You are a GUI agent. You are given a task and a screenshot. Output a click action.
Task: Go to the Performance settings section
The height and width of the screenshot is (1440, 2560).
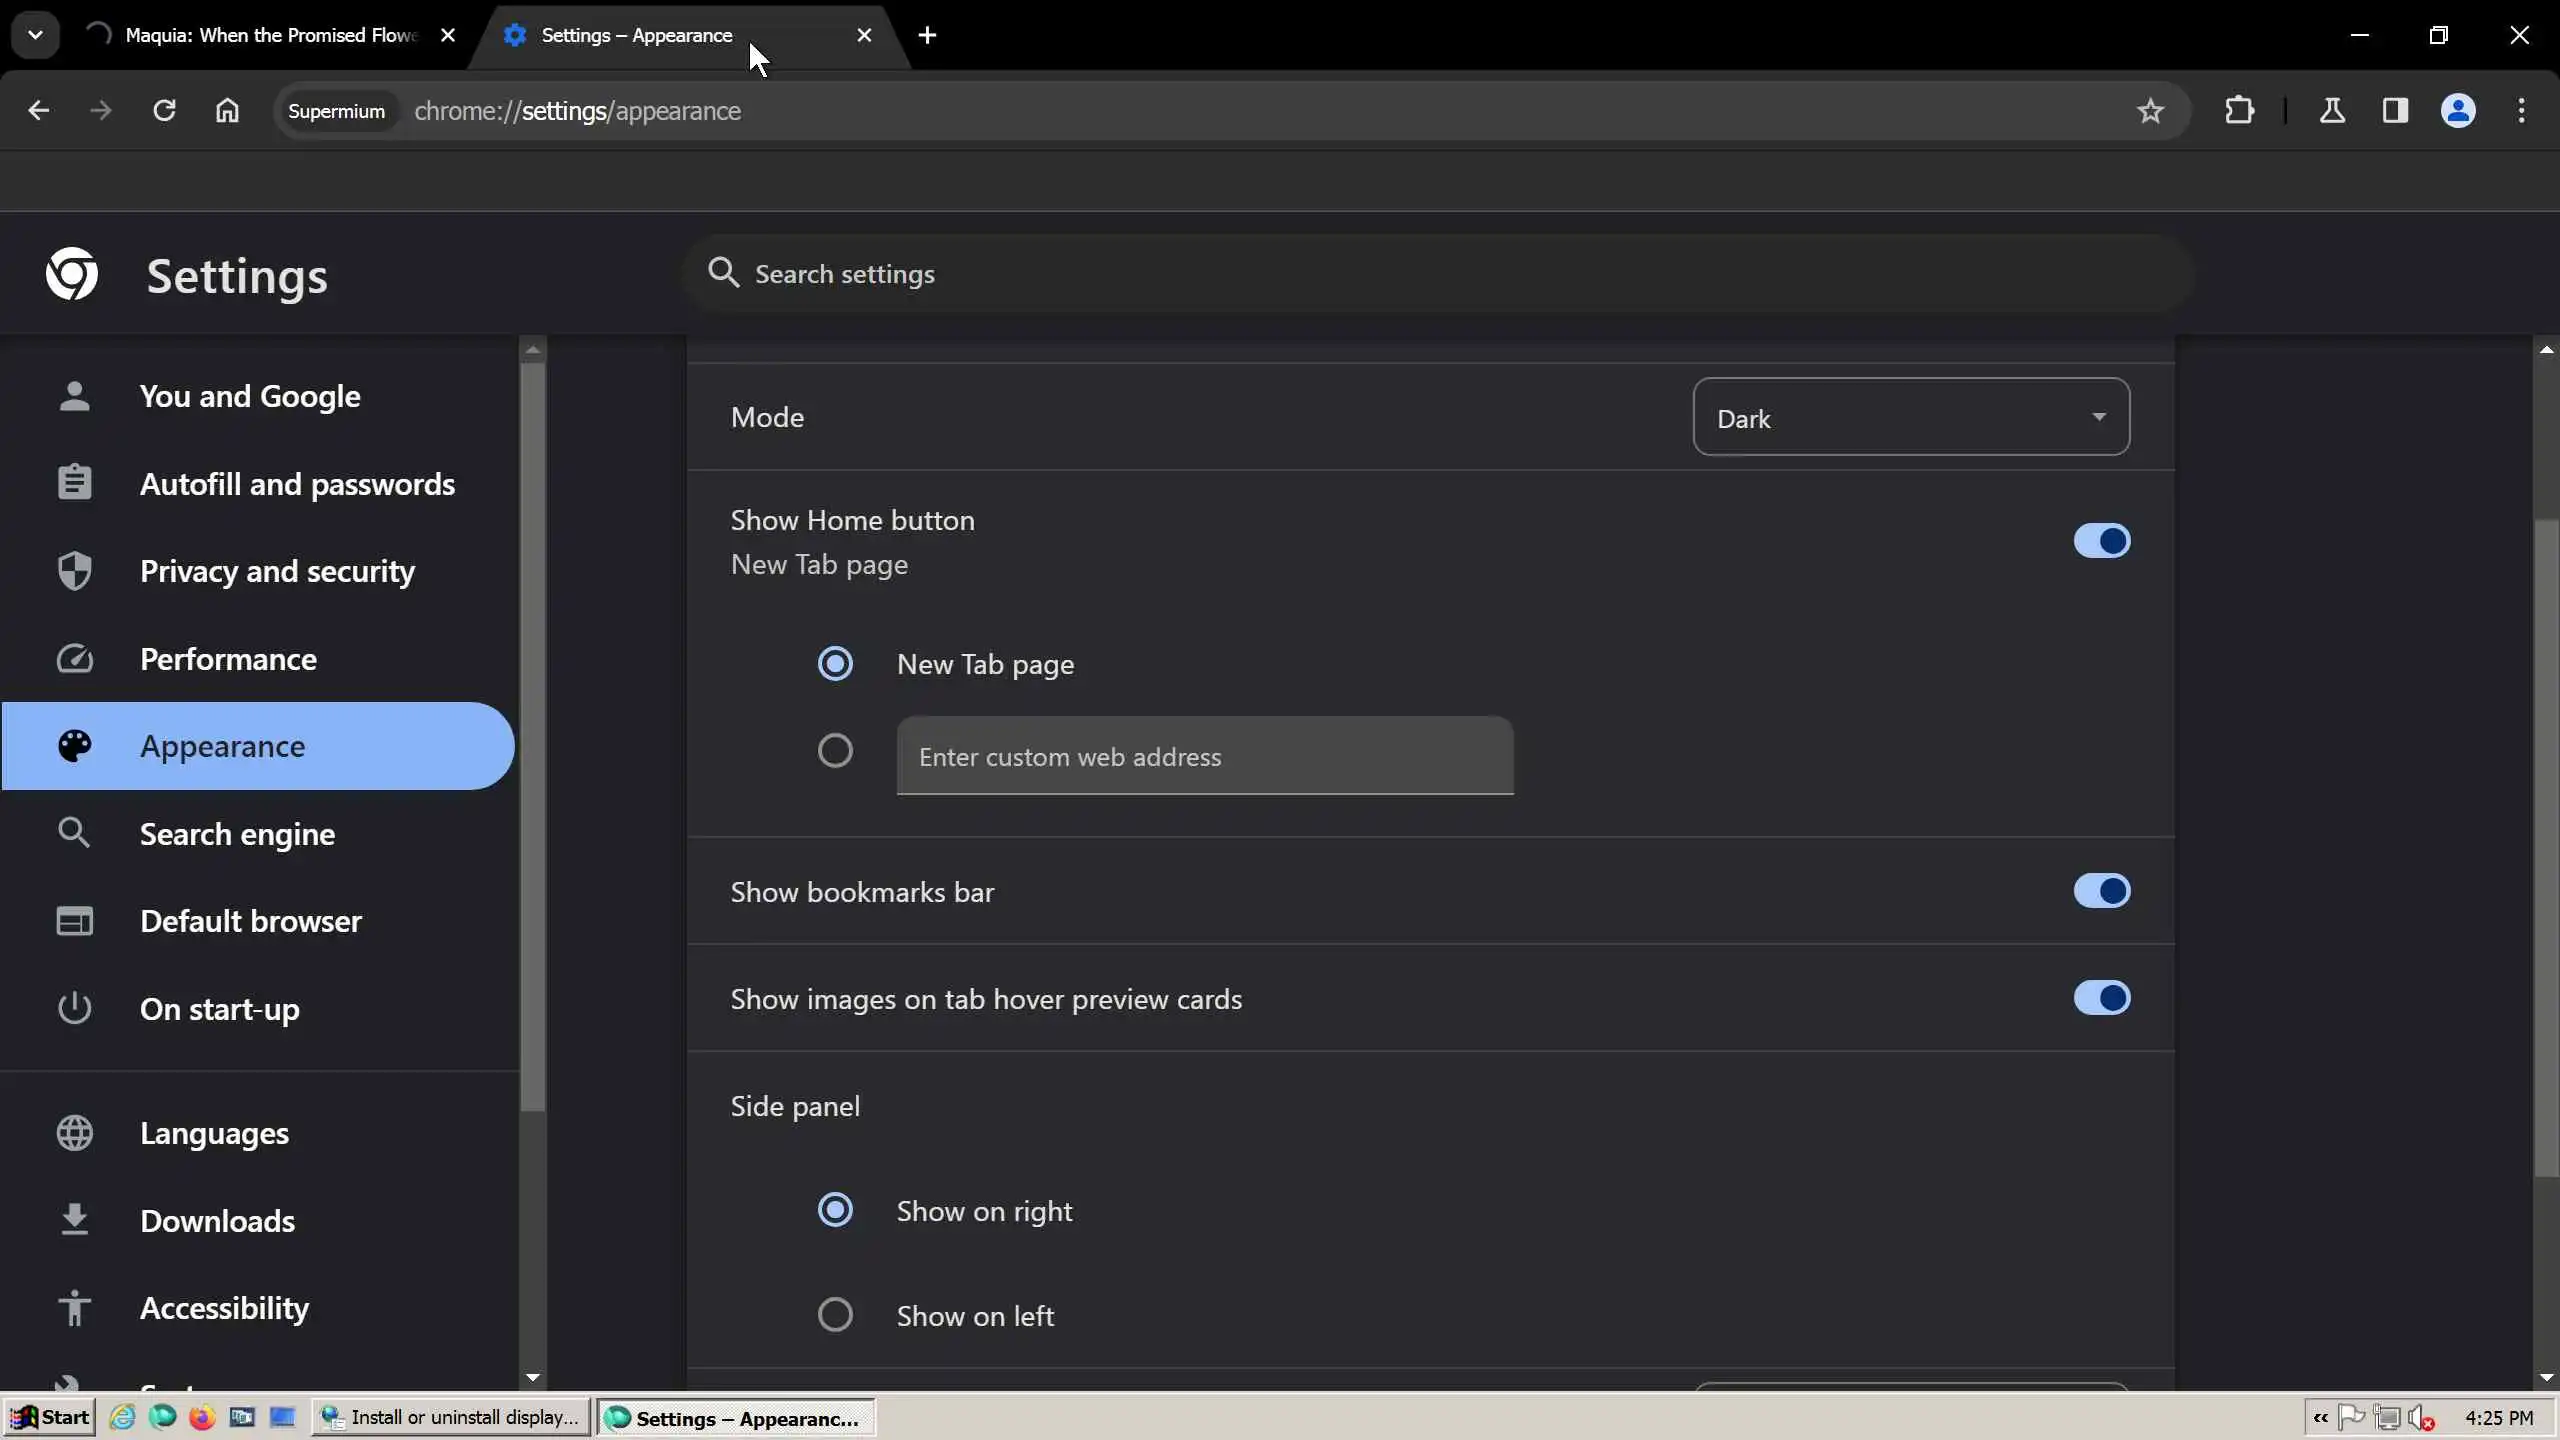(228, 659)
